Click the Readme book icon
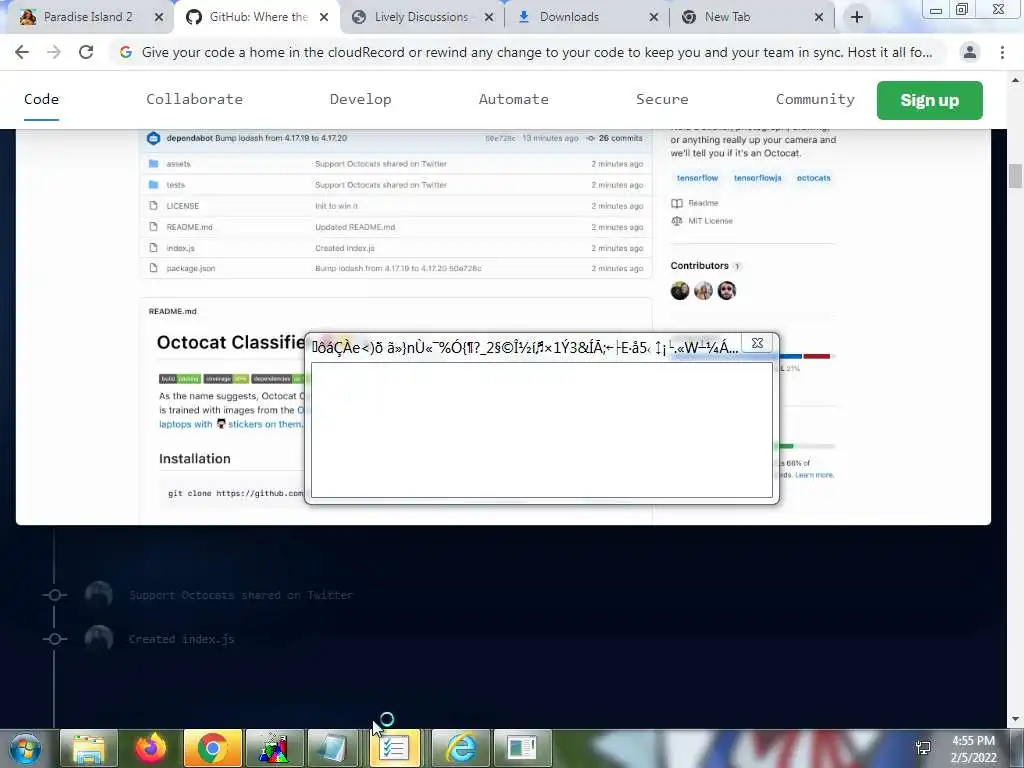This screenshot has height=768, width=1024. [x=677, y=203]
